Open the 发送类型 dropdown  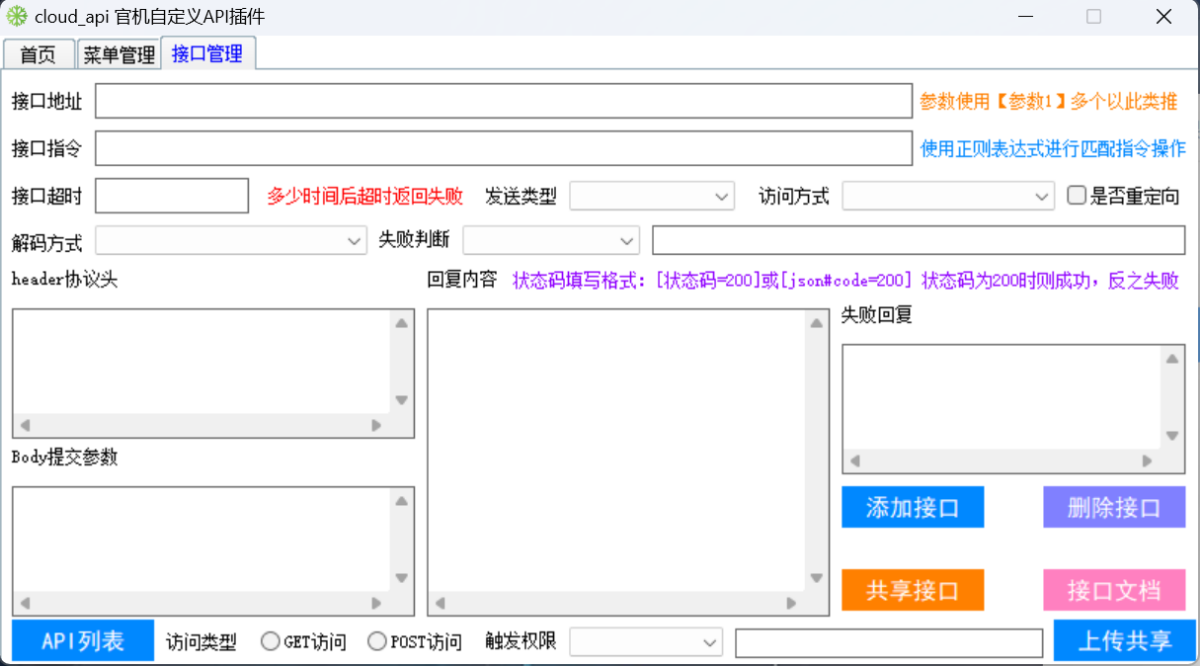click(x=652, y=196)
